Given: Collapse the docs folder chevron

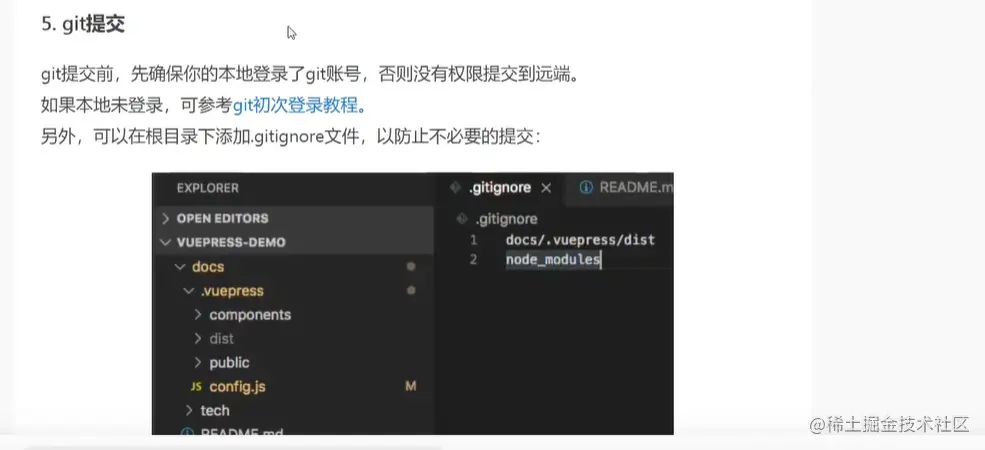Looking at the screenshot, I should click(180, 266).
